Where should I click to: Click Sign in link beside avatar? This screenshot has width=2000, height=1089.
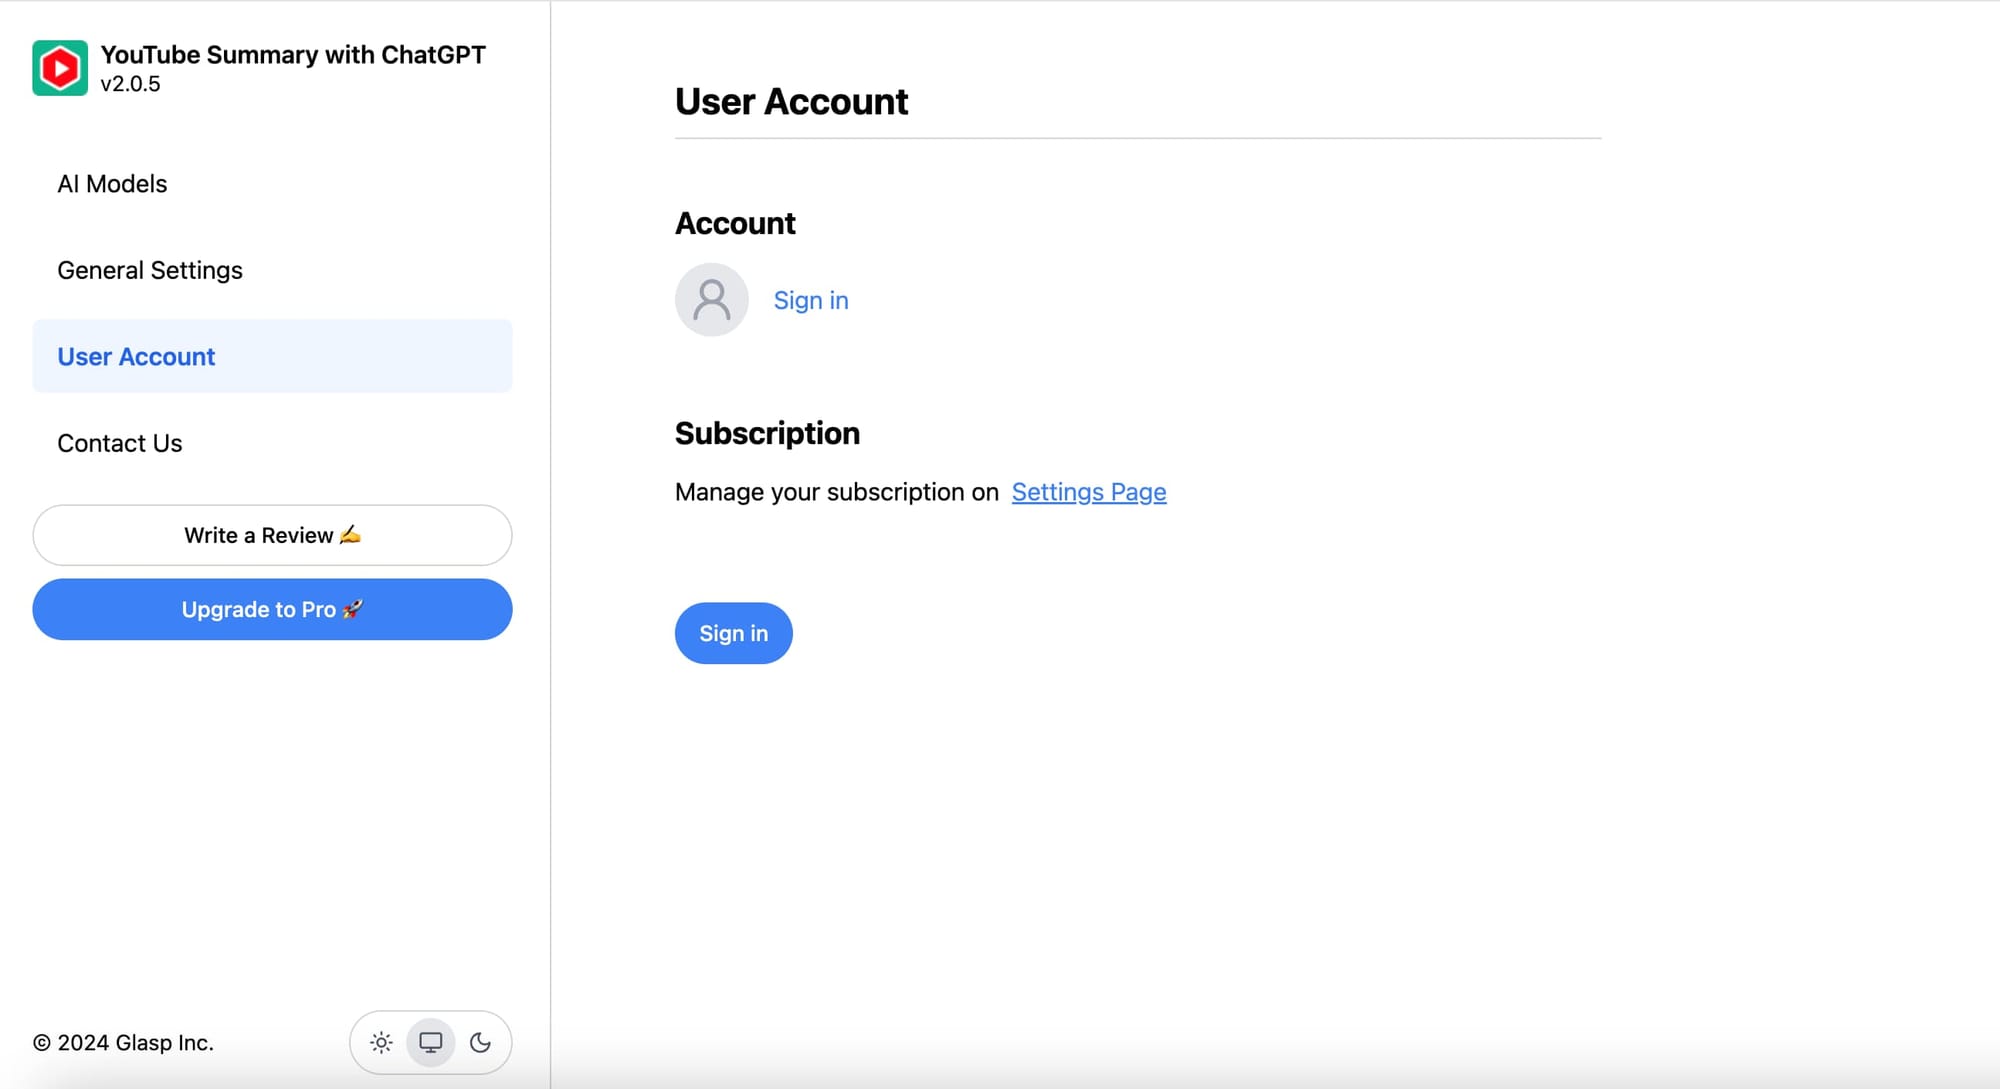pos(811,300)
